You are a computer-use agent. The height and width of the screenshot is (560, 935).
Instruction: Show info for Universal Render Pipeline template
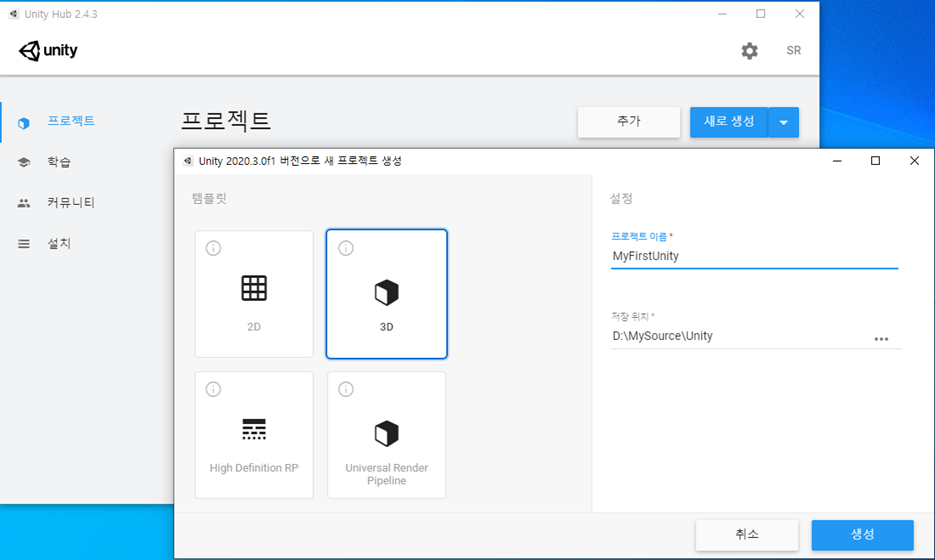click(346, 389)
